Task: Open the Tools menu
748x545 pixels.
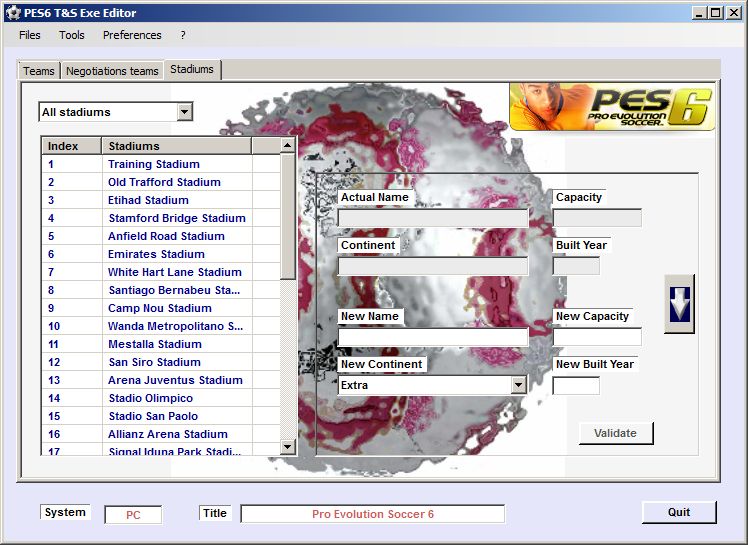Action: click(x=72, y=35)
